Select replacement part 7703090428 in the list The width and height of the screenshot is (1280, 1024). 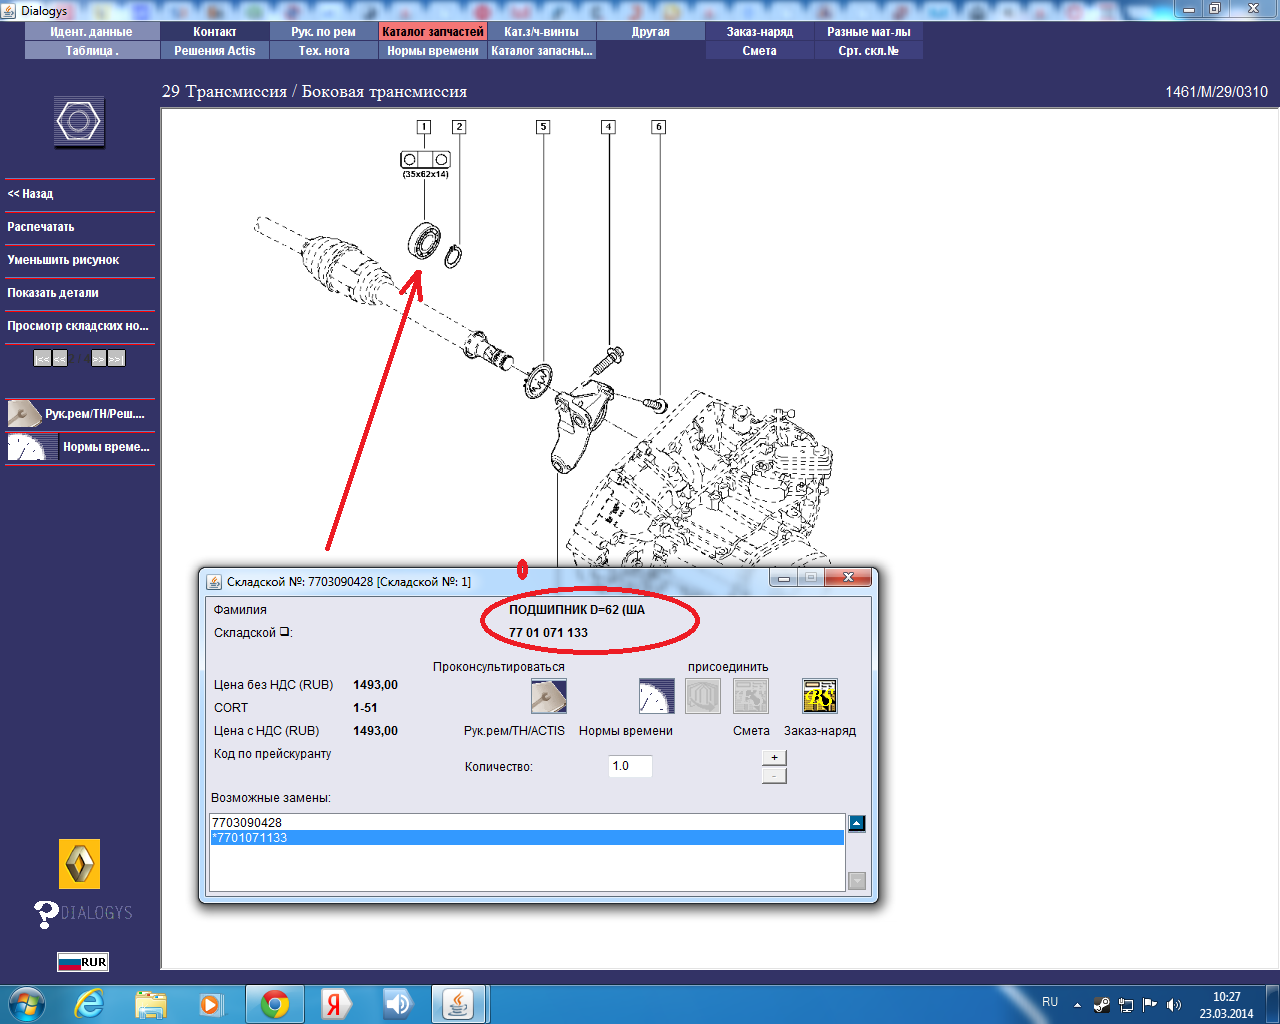527,823
